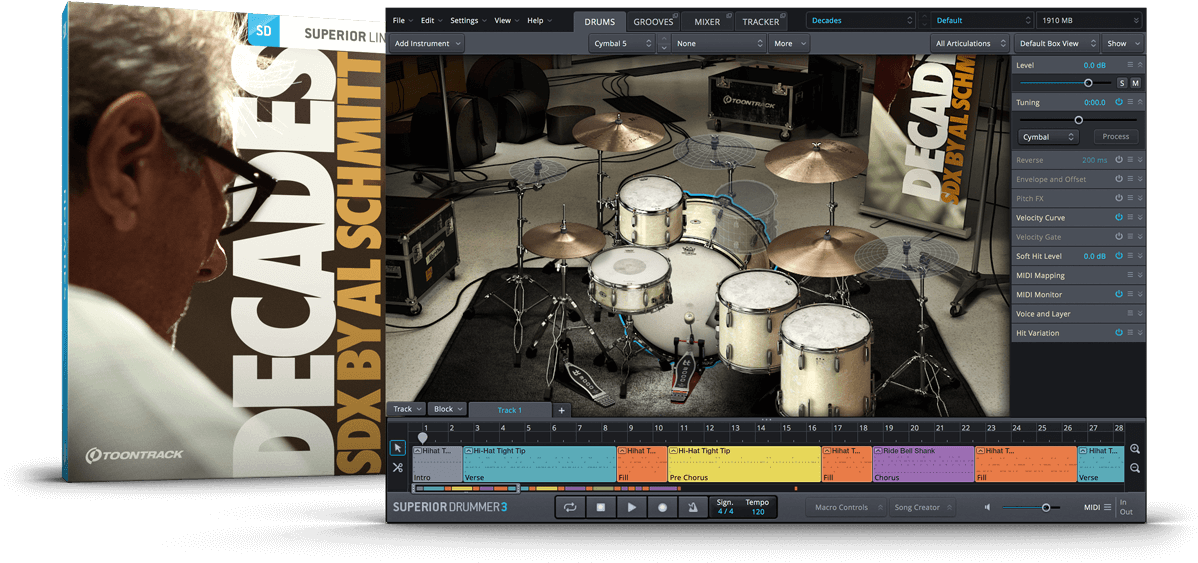Image resolution: width=1198 pixels, height=563 pixels.
Task: Select the scissors cut tool
Action: (397, 468)
